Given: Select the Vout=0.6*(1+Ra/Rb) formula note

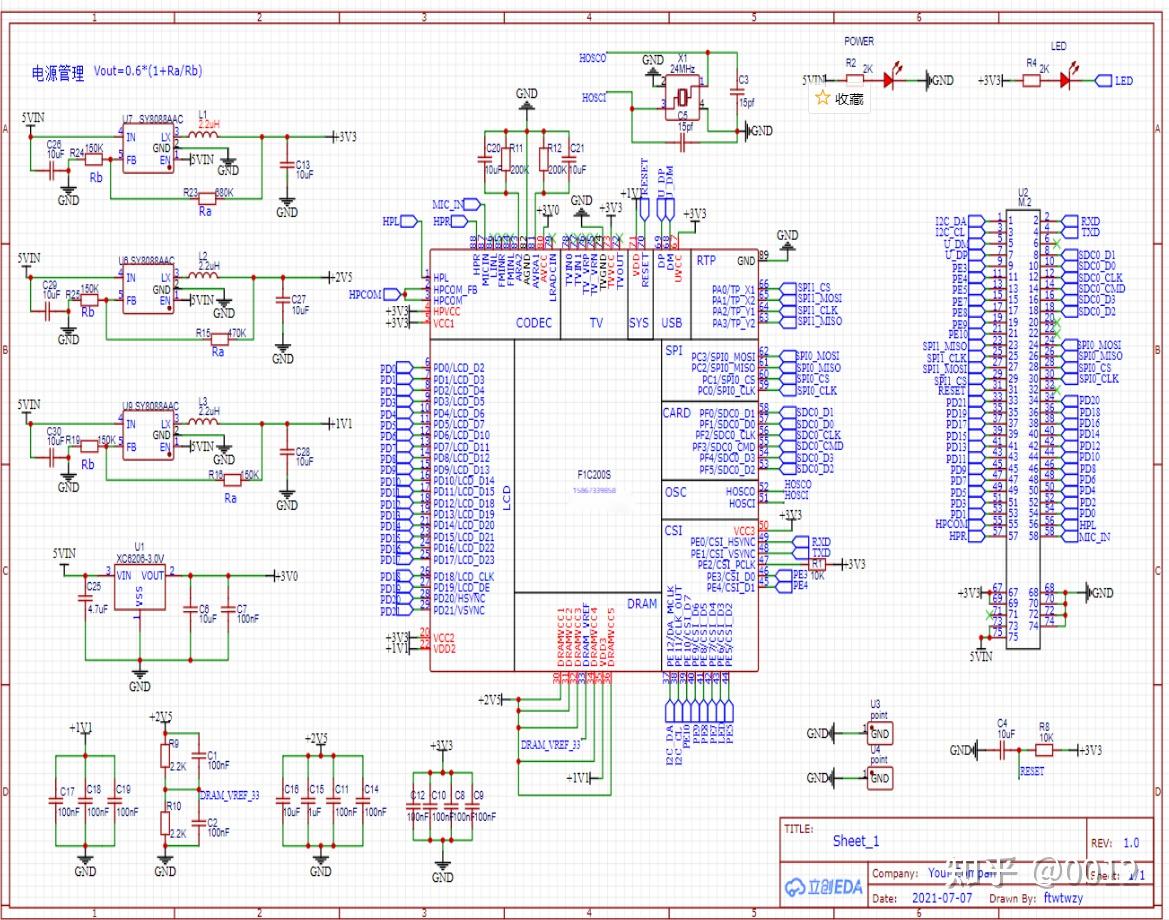Looking at the screenshot, I should 148,71.
